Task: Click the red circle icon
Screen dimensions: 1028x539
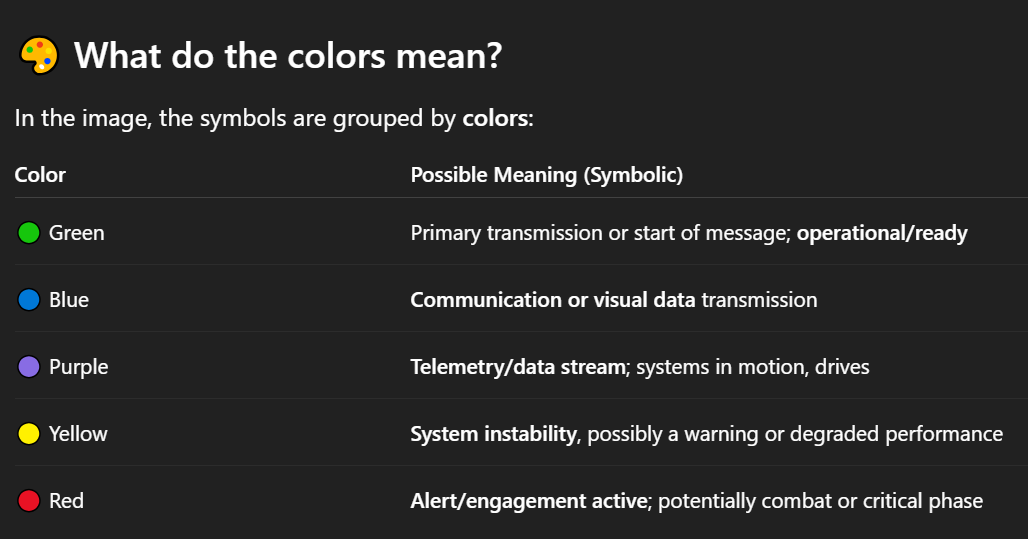Action: tap(29, 501)
